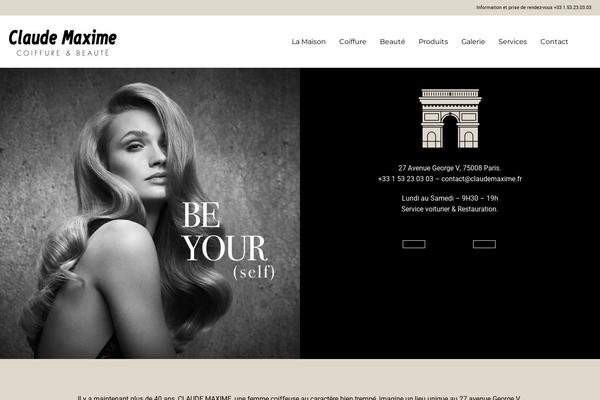Click the Service voiturier & Restauration text
The image size is (600, 400).
pos(450,209)
